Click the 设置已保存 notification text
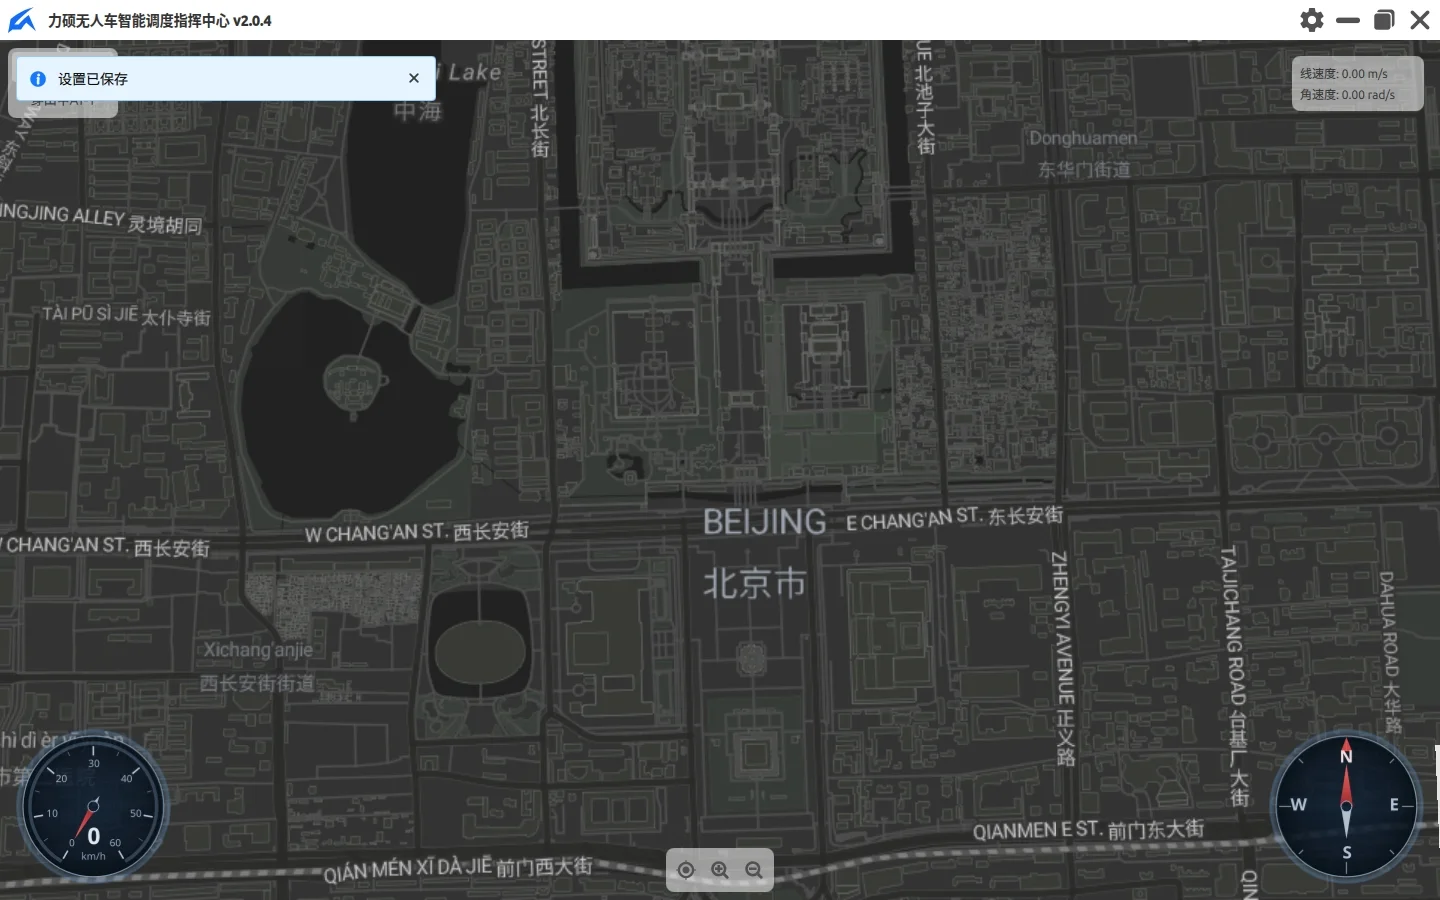 point(93,79)
